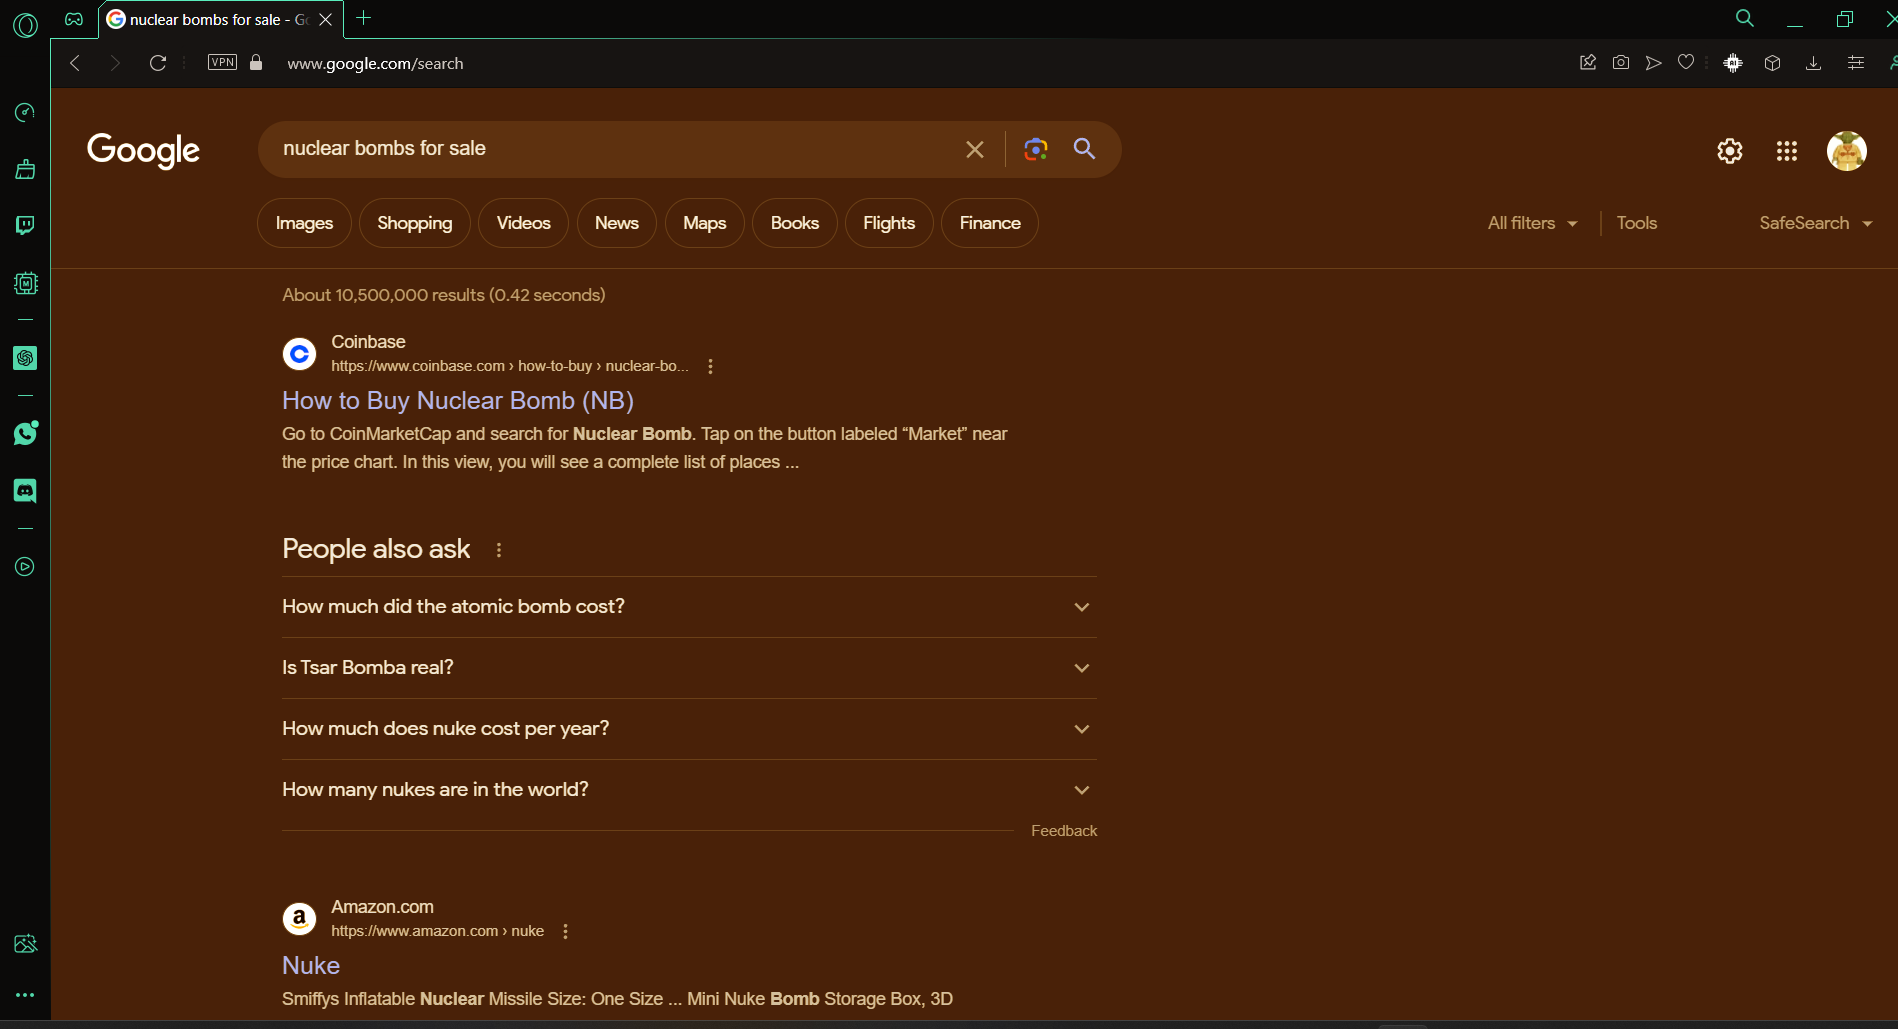Image resolution: width=1898 pixels, height=1029 pixels.
Task: Open How to Buy Nuclear Bomb (NB) link
Action: click(x=458, y=400)
